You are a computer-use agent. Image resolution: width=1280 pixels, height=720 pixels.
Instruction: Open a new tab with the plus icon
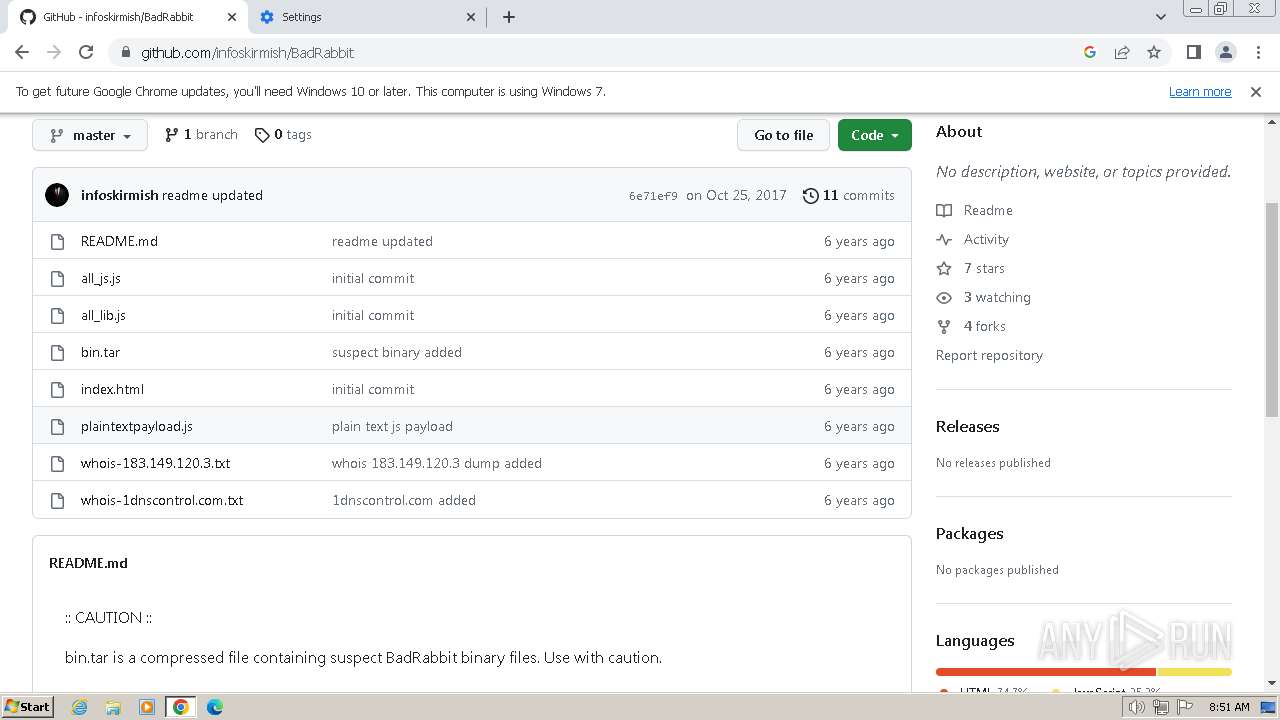[508, 17]
